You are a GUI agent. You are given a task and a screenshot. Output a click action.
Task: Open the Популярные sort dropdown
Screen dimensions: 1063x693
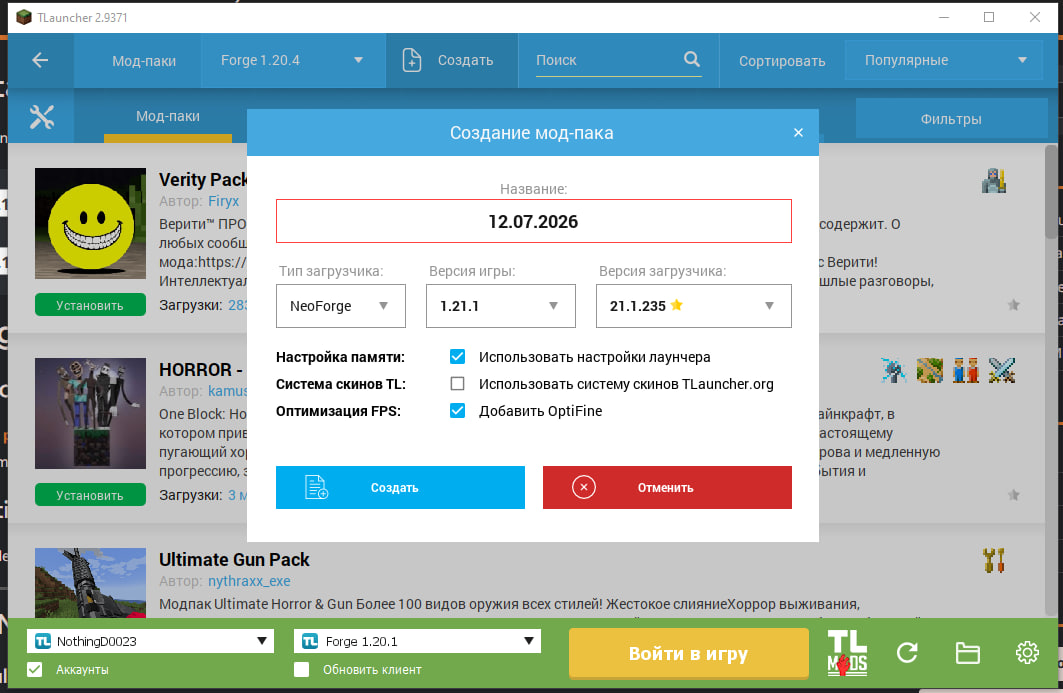point(944,60)
